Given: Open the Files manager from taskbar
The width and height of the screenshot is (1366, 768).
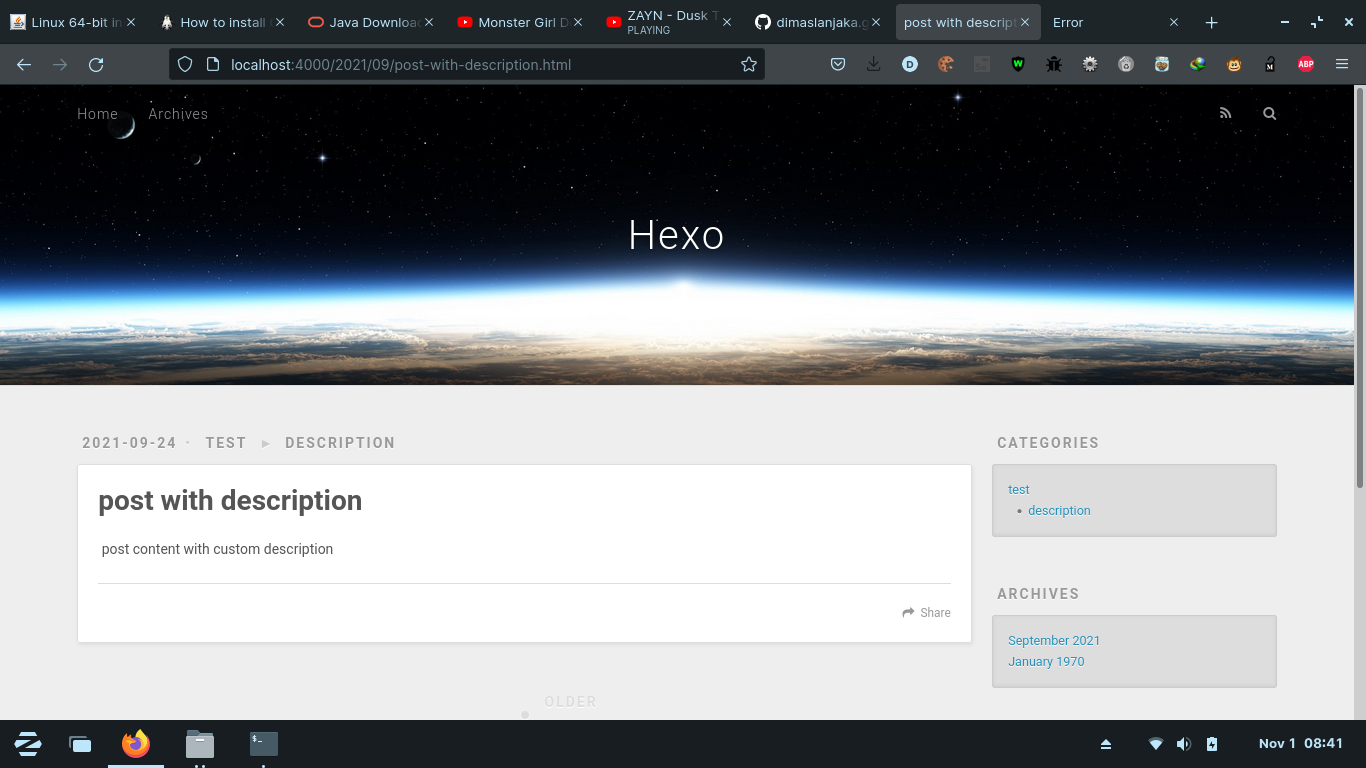Looking at the screenshot, I should [200, 744].
